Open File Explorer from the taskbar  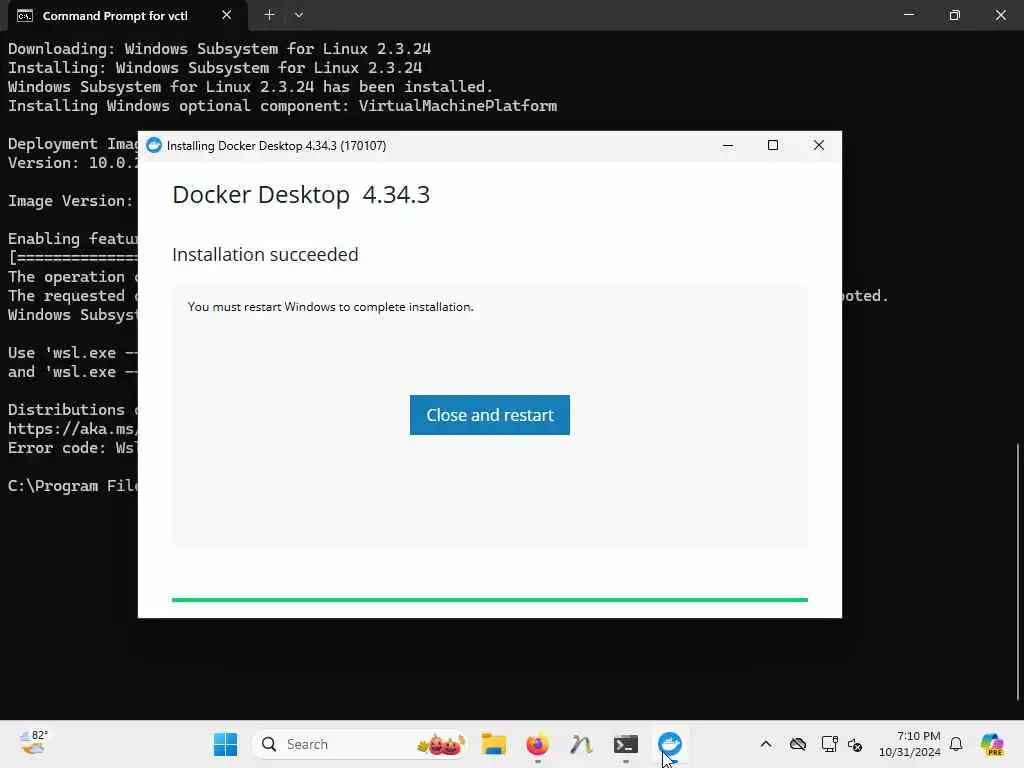point(494,744)
